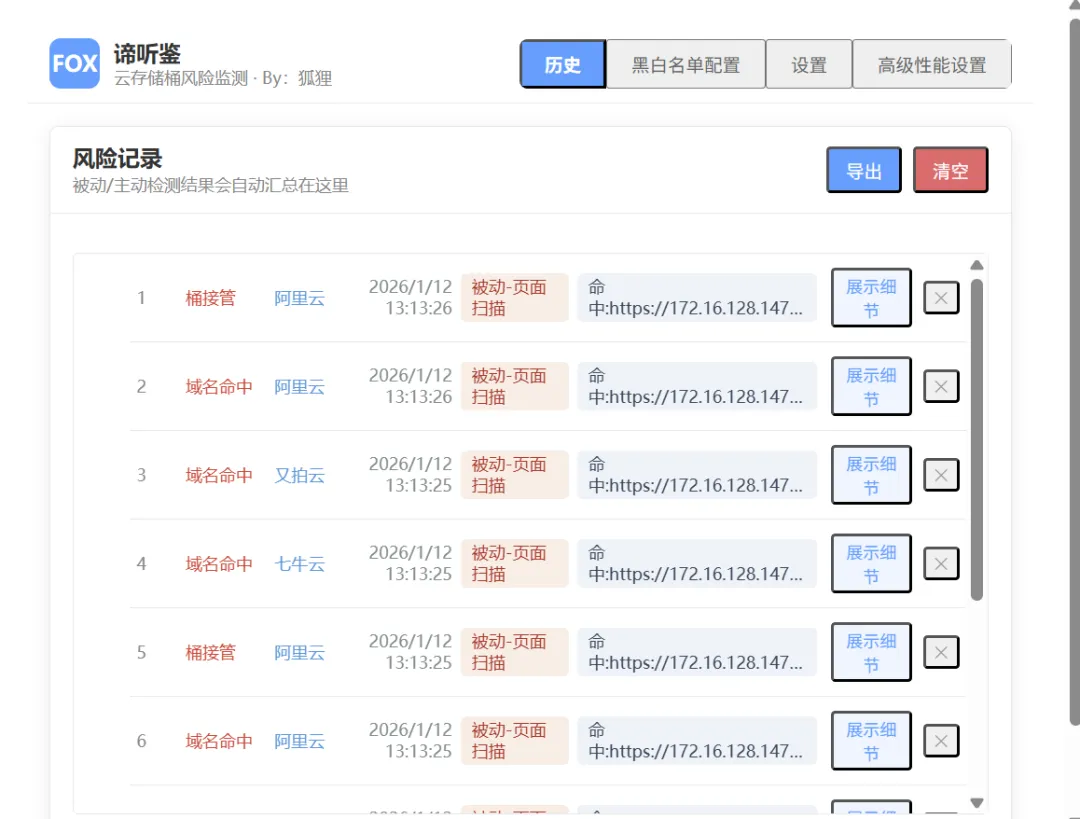Viewport: 1080px width, 819px height.
Task: Delete record 2 with its X button
Action: (941, 386)
